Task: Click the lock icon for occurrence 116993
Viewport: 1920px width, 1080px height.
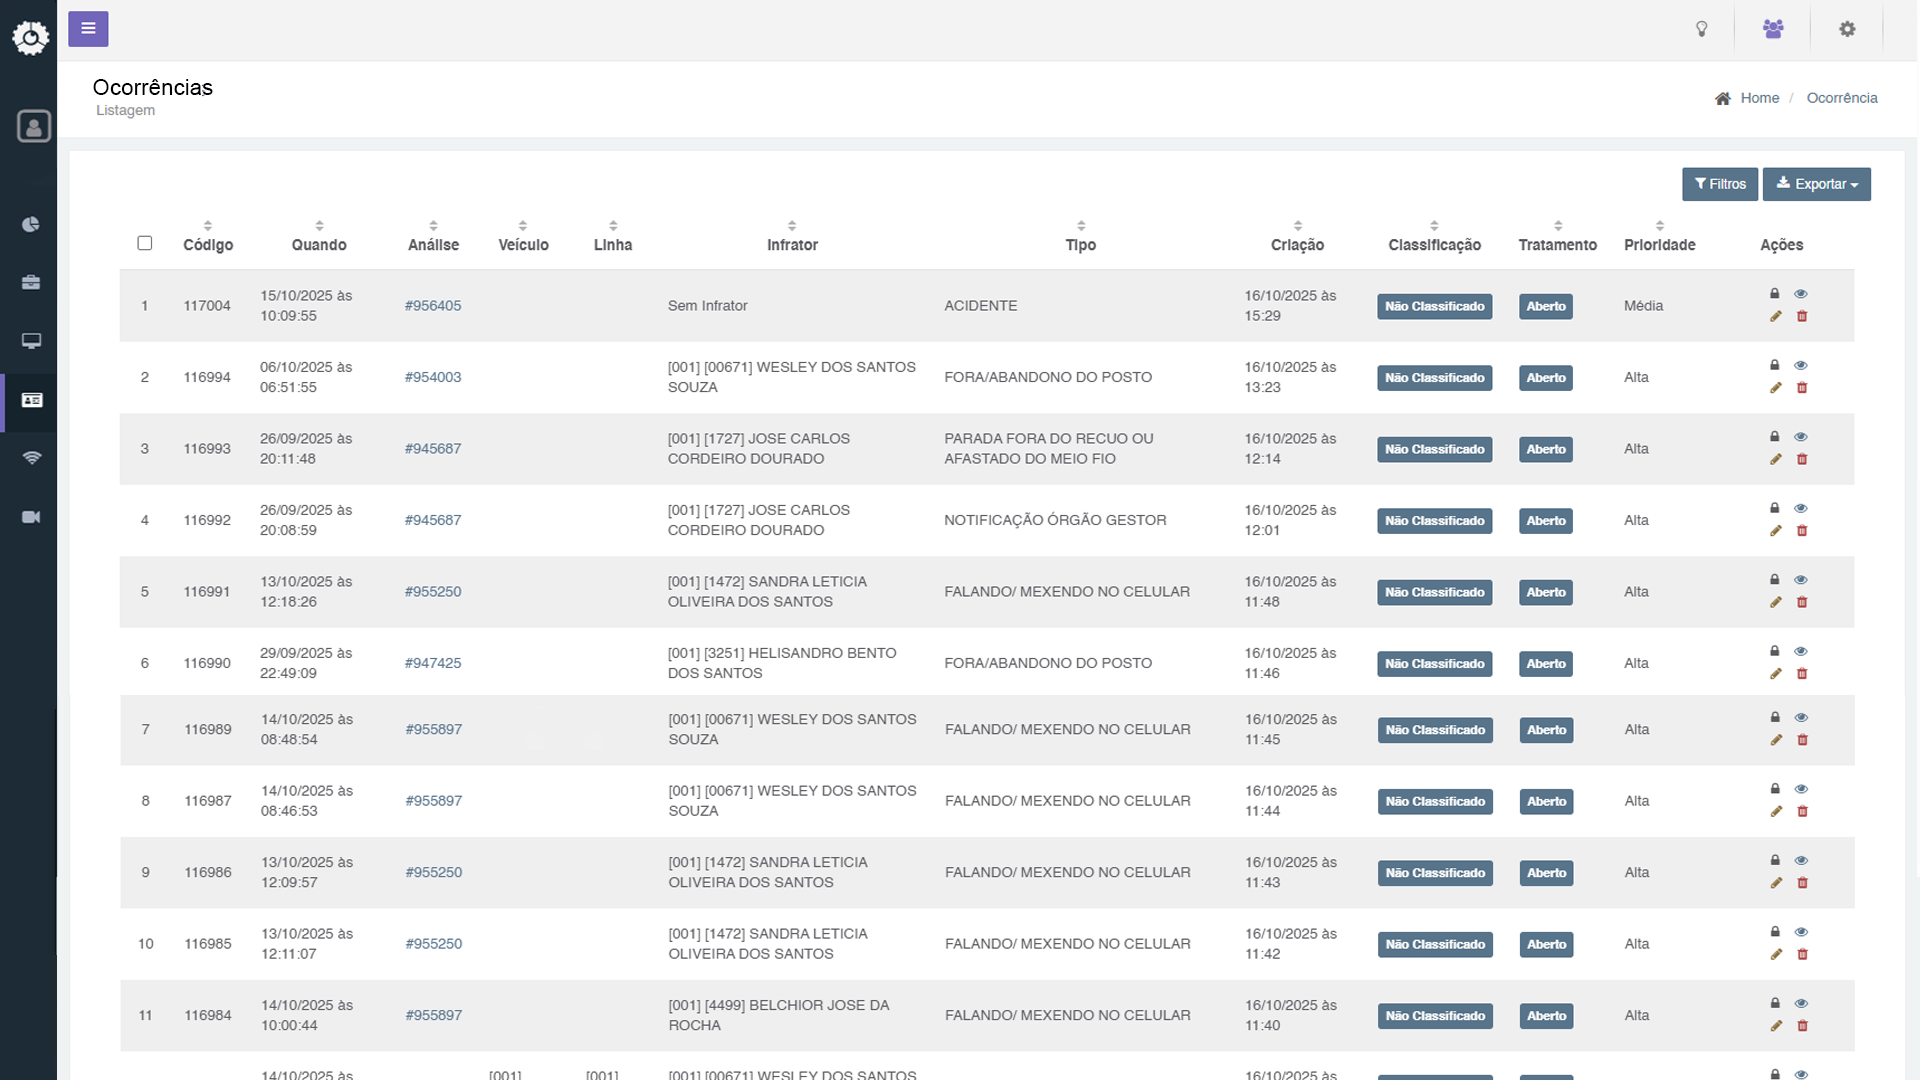Action: [x=1775, y=437]
